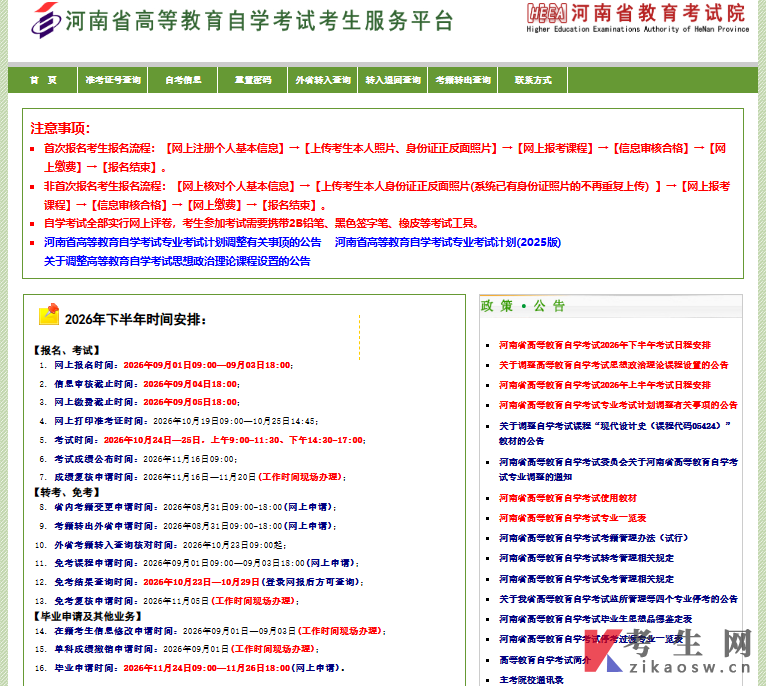
Task: Click row 9 考籍转出外省申请时间 entry
Action: (188, 526)
